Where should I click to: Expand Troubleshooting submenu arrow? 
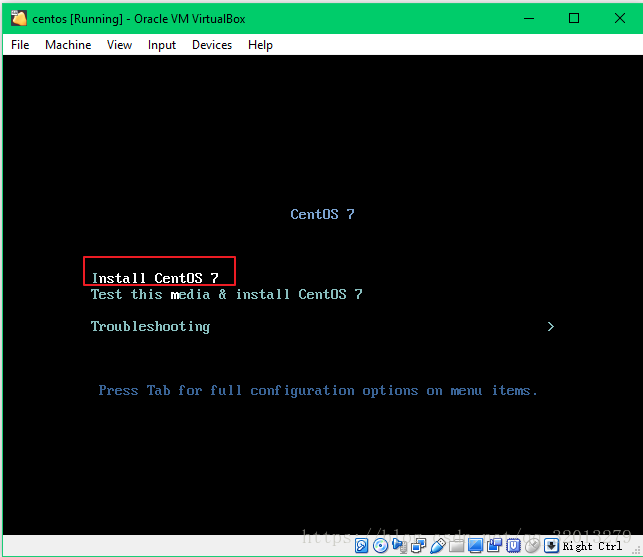(x=551, y=326)
